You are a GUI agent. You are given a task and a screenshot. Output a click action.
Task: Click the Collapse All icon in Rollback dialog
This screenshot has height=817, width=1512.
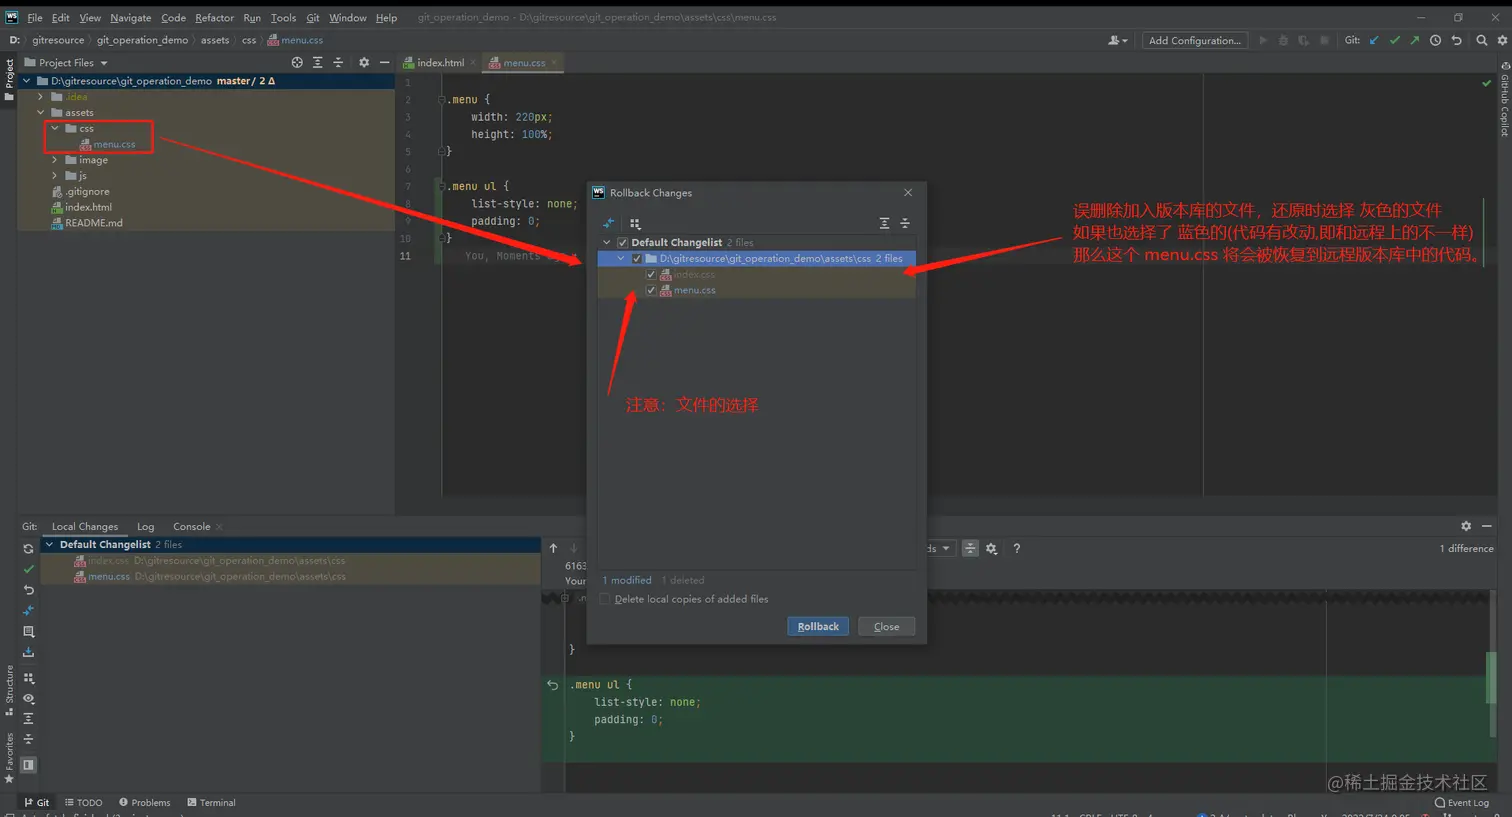point(905,224)
